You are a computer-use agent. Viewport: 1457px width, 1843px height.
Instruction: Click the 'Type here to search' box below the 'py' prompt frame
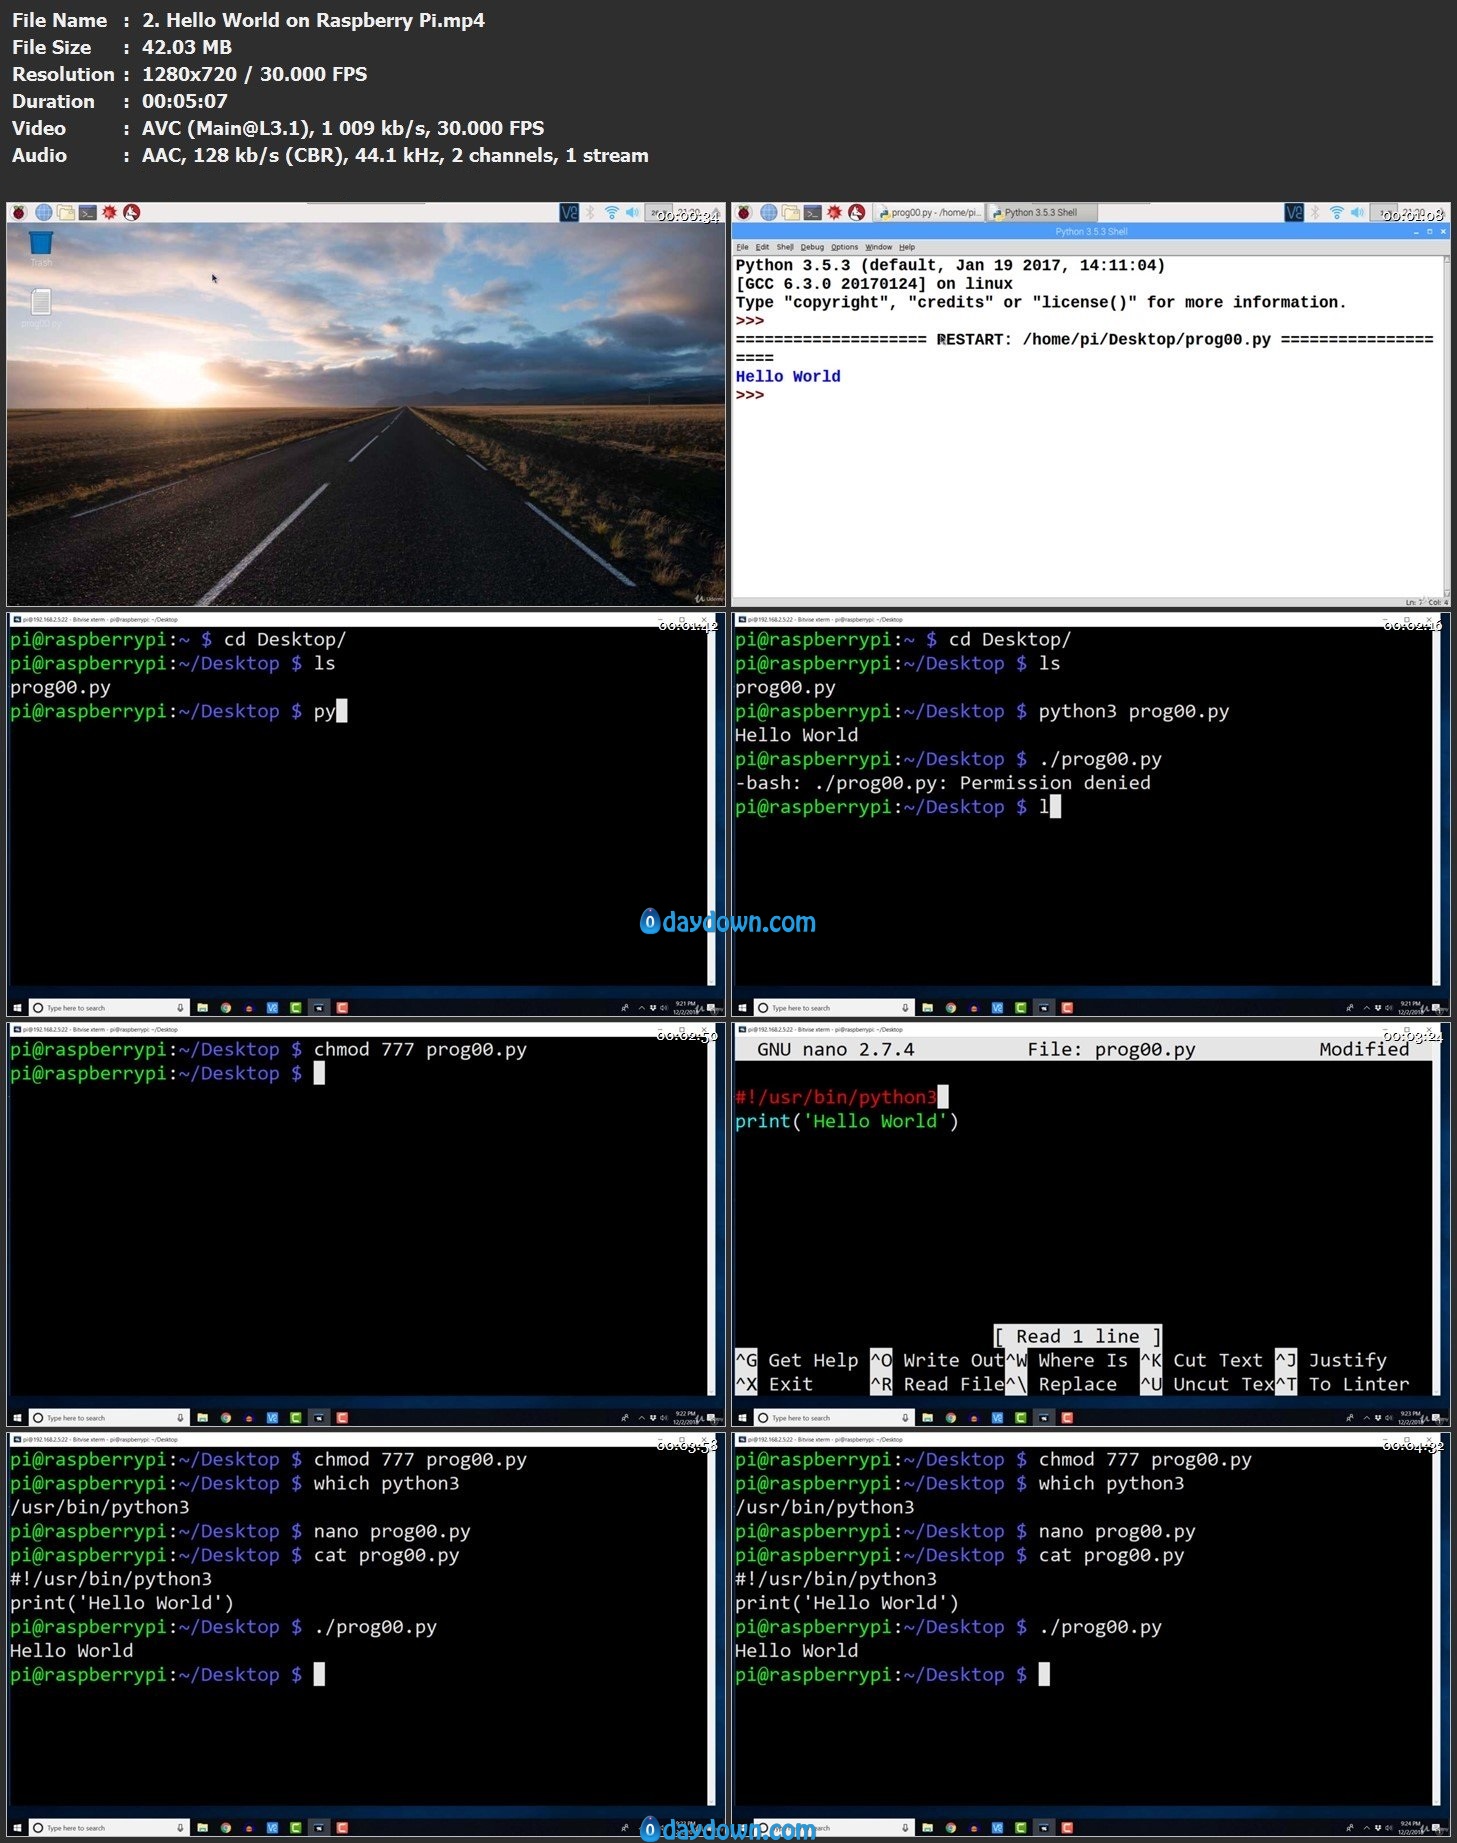pyautogui.click(x=108, y=1008)
